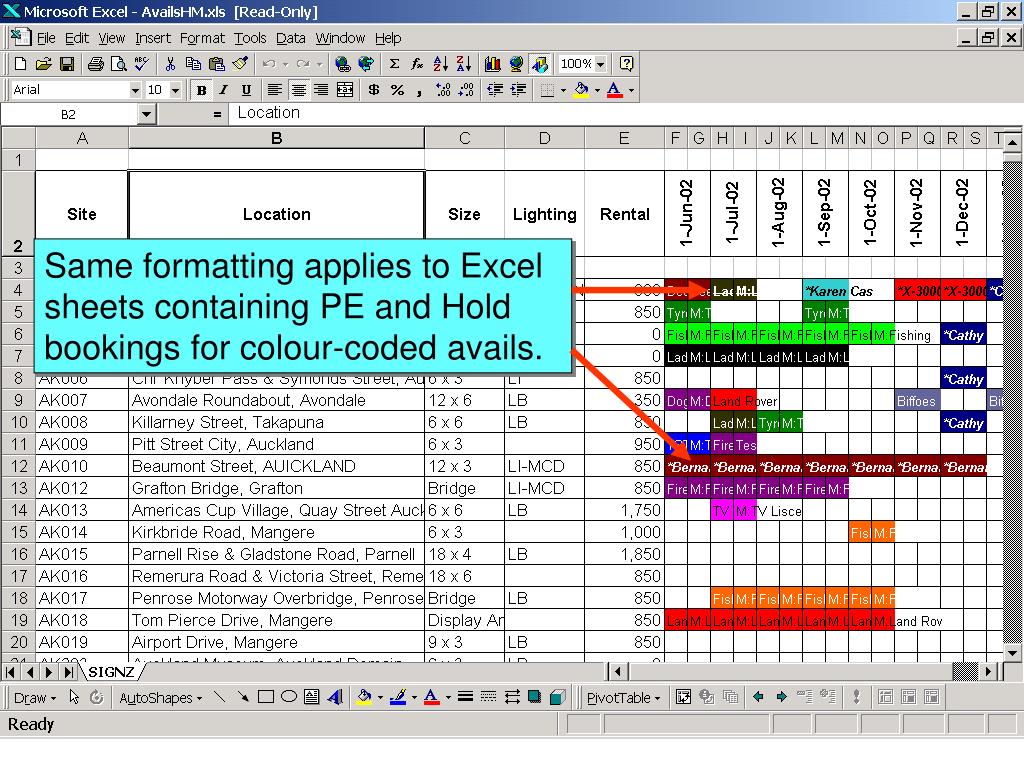1024x768 pixels.
Task: Launch the Chart Wizard icon
Action: pos(492,64)
